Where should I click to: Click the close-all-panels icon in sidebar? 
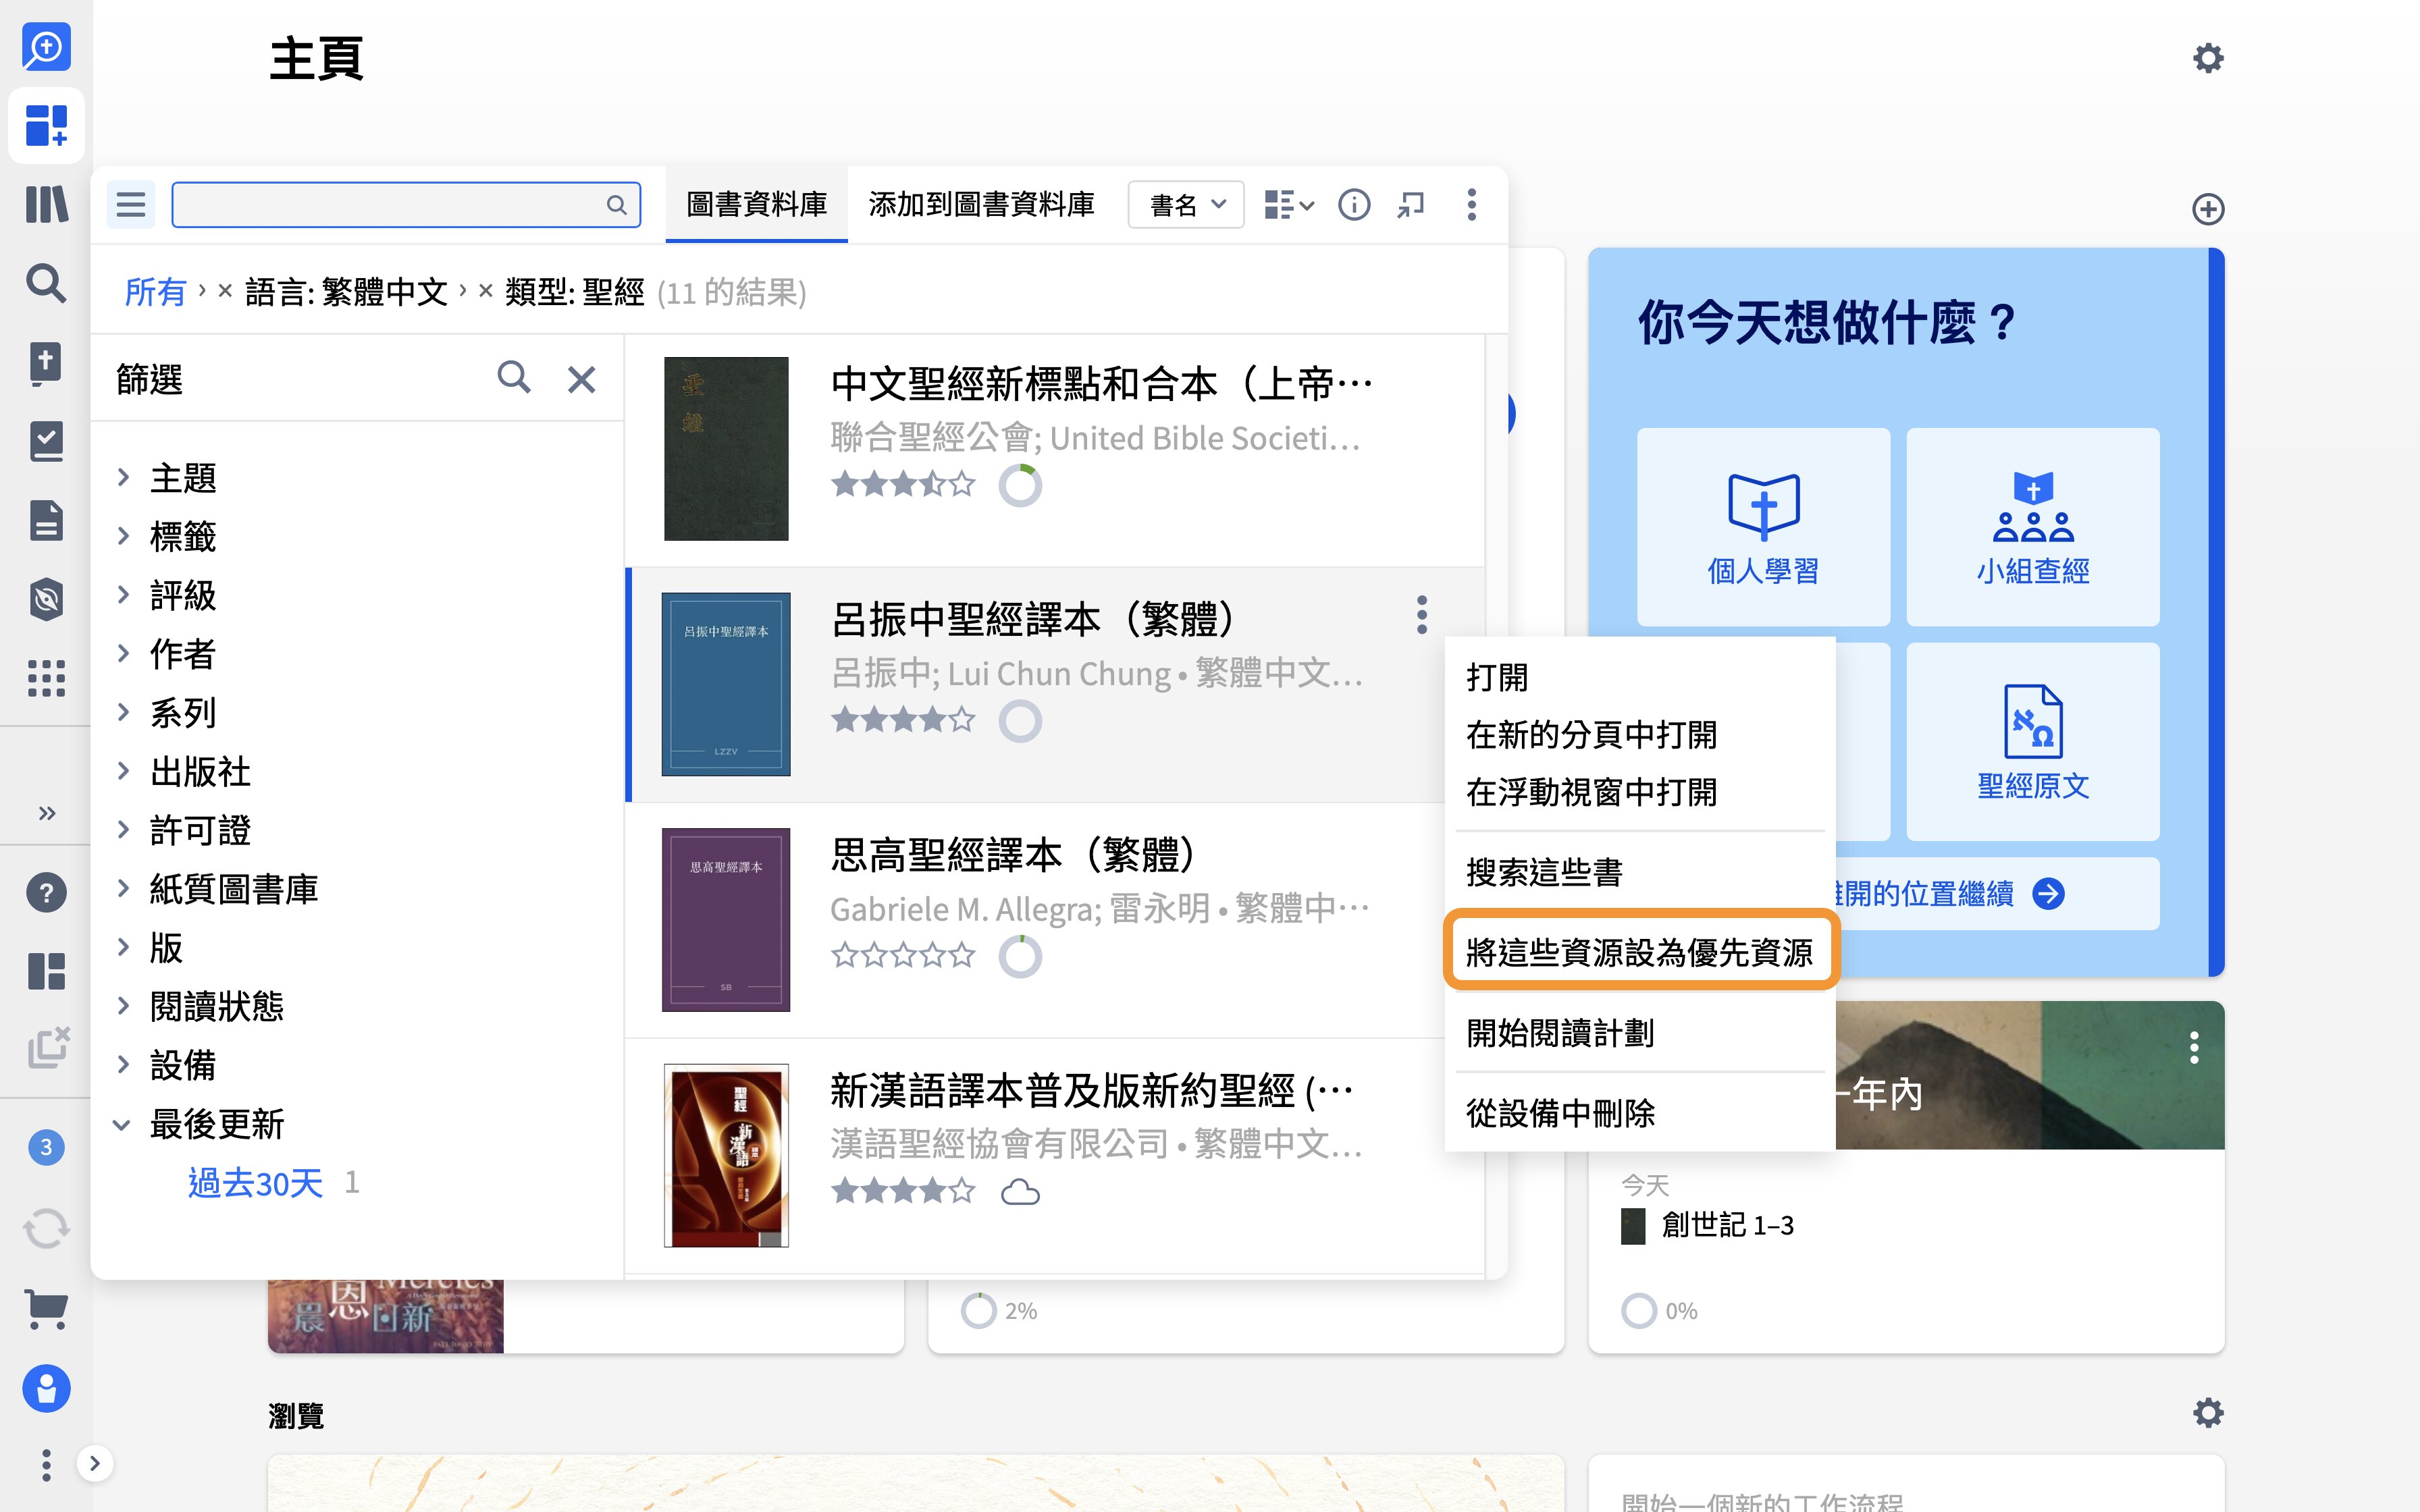[x=47, y=1048]
